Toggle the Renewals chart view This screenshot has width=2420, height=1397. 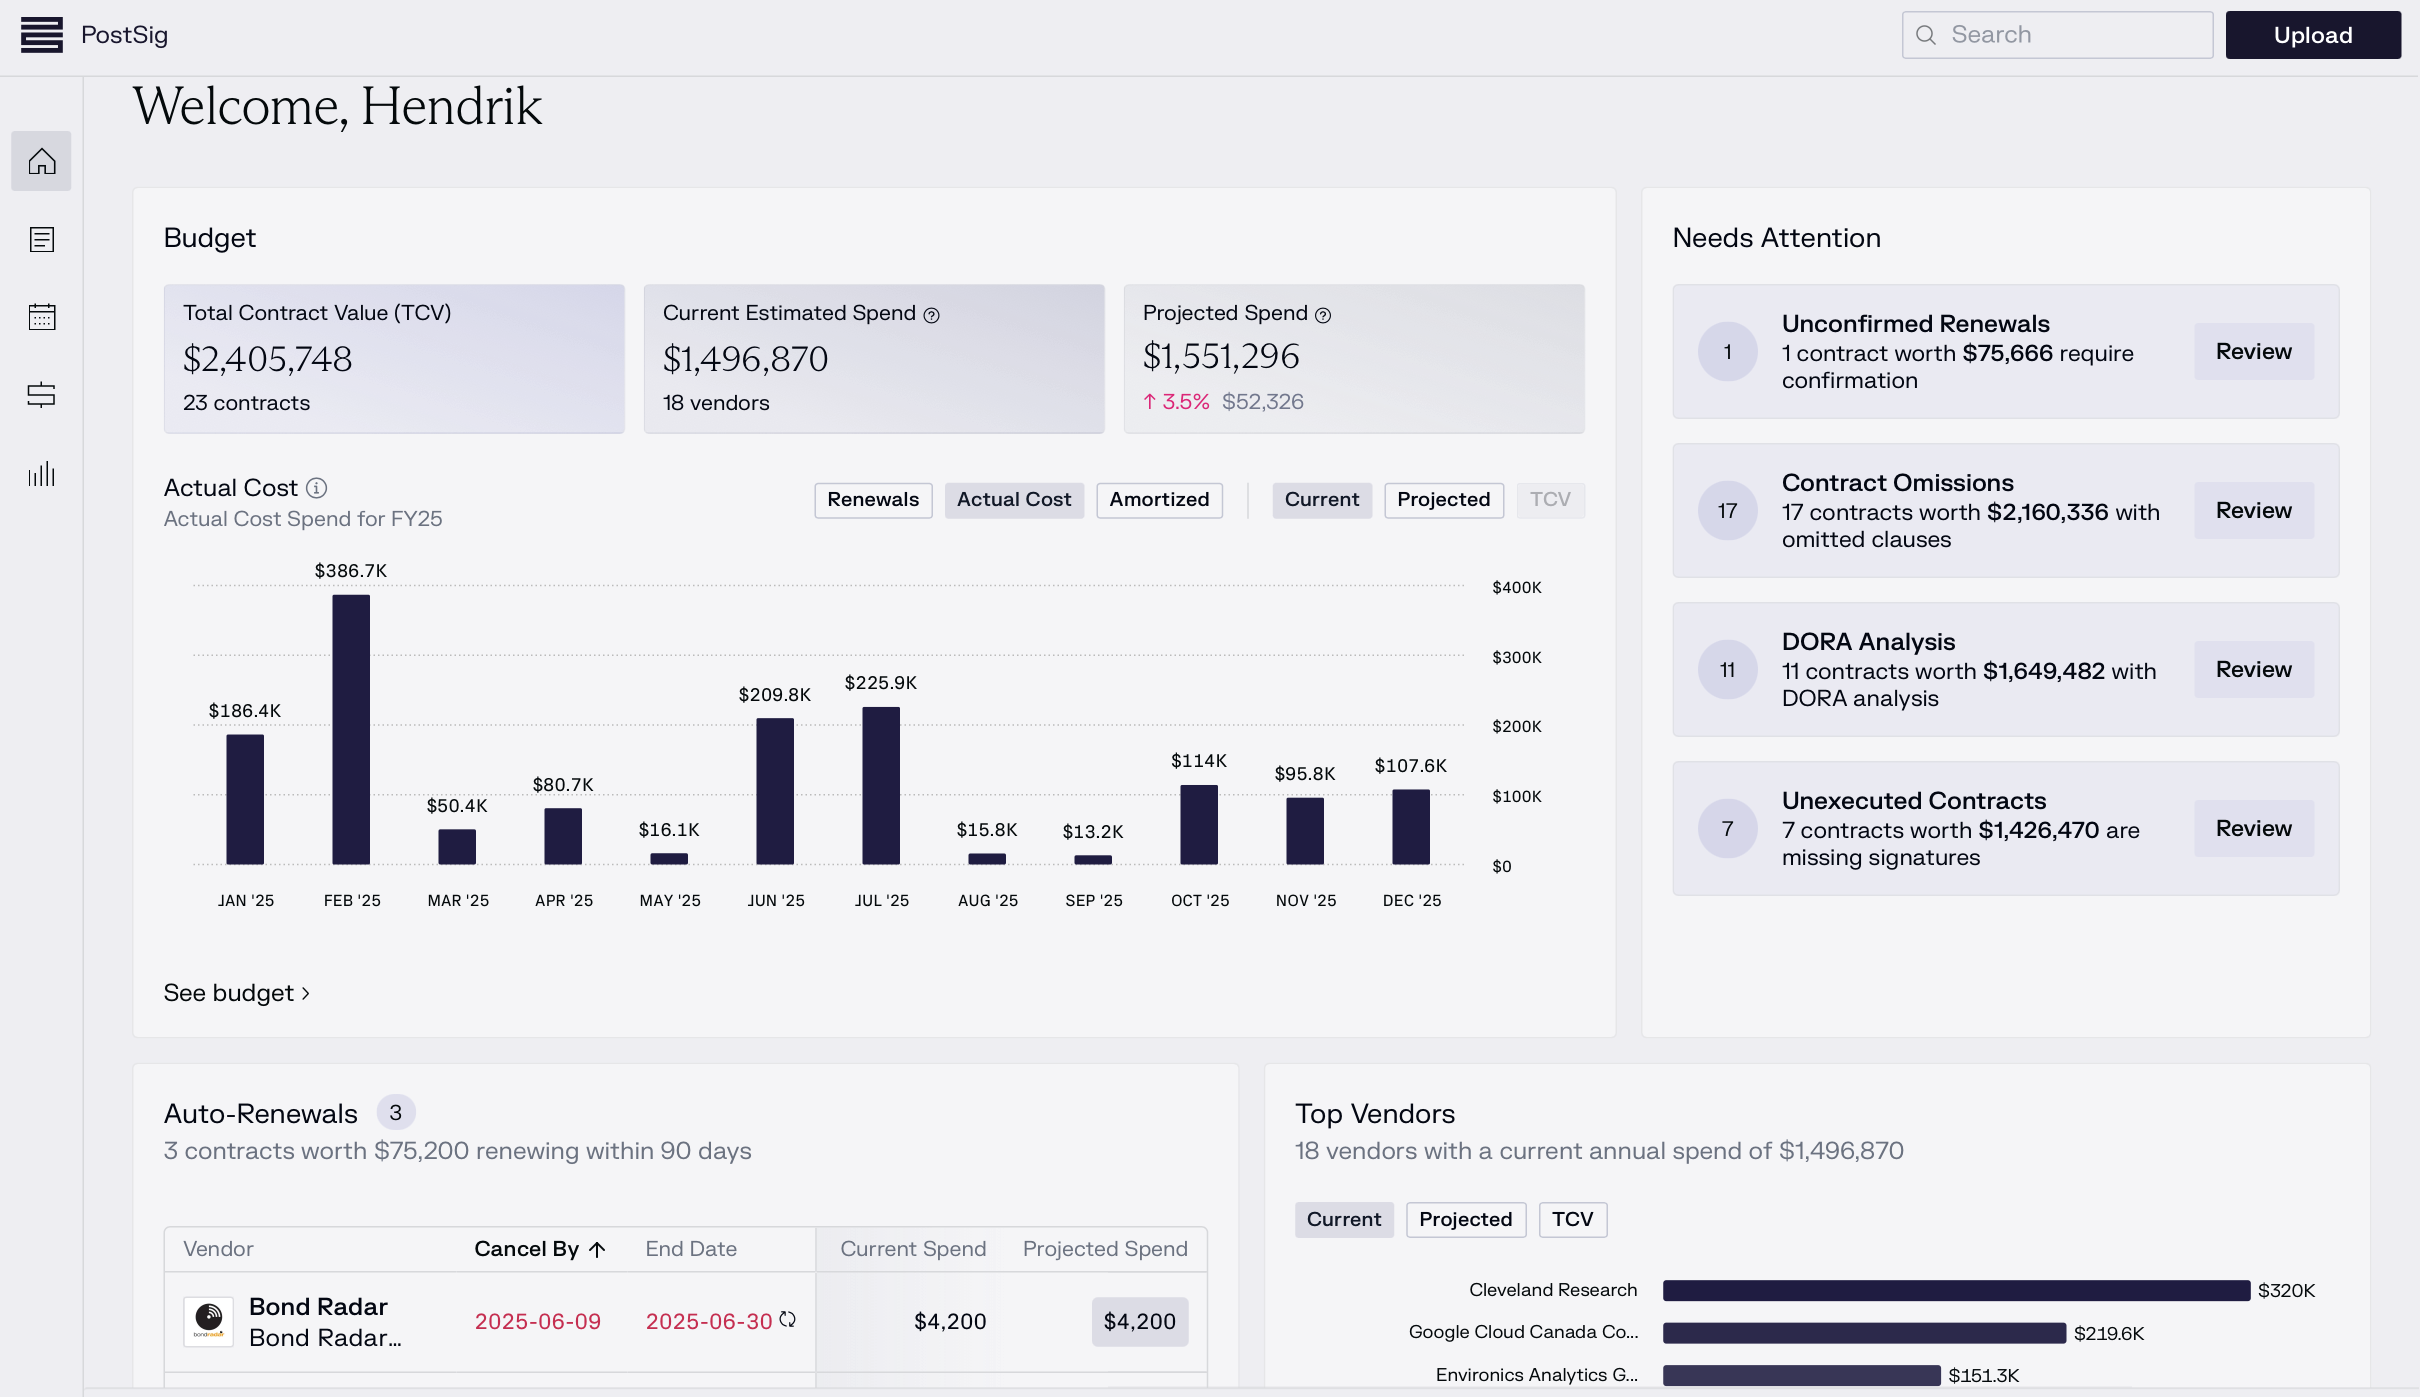point(872,500)
